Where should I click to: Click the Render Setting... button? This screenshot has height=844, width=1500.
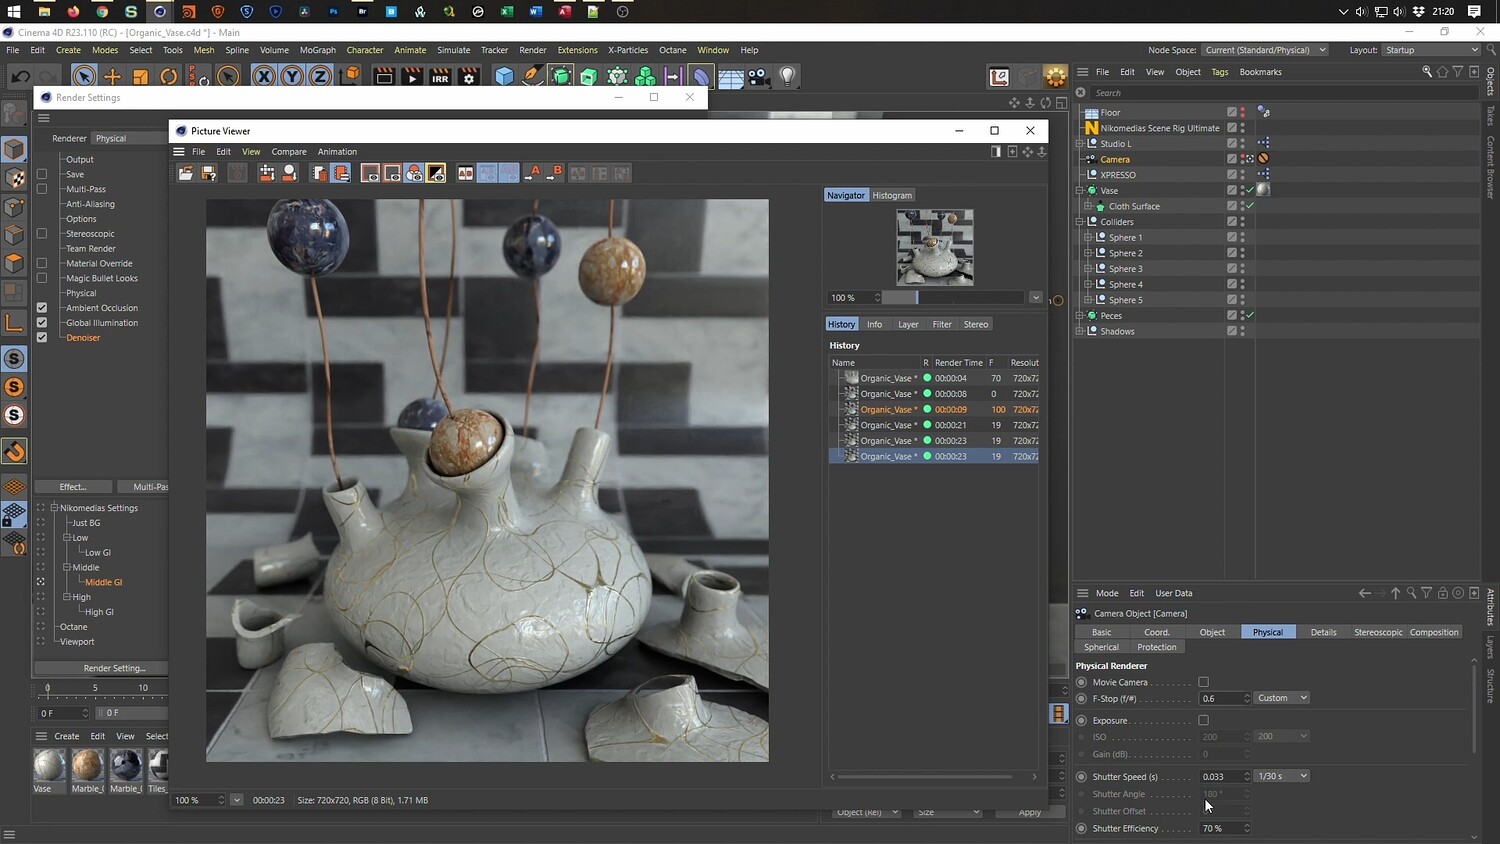114,668
